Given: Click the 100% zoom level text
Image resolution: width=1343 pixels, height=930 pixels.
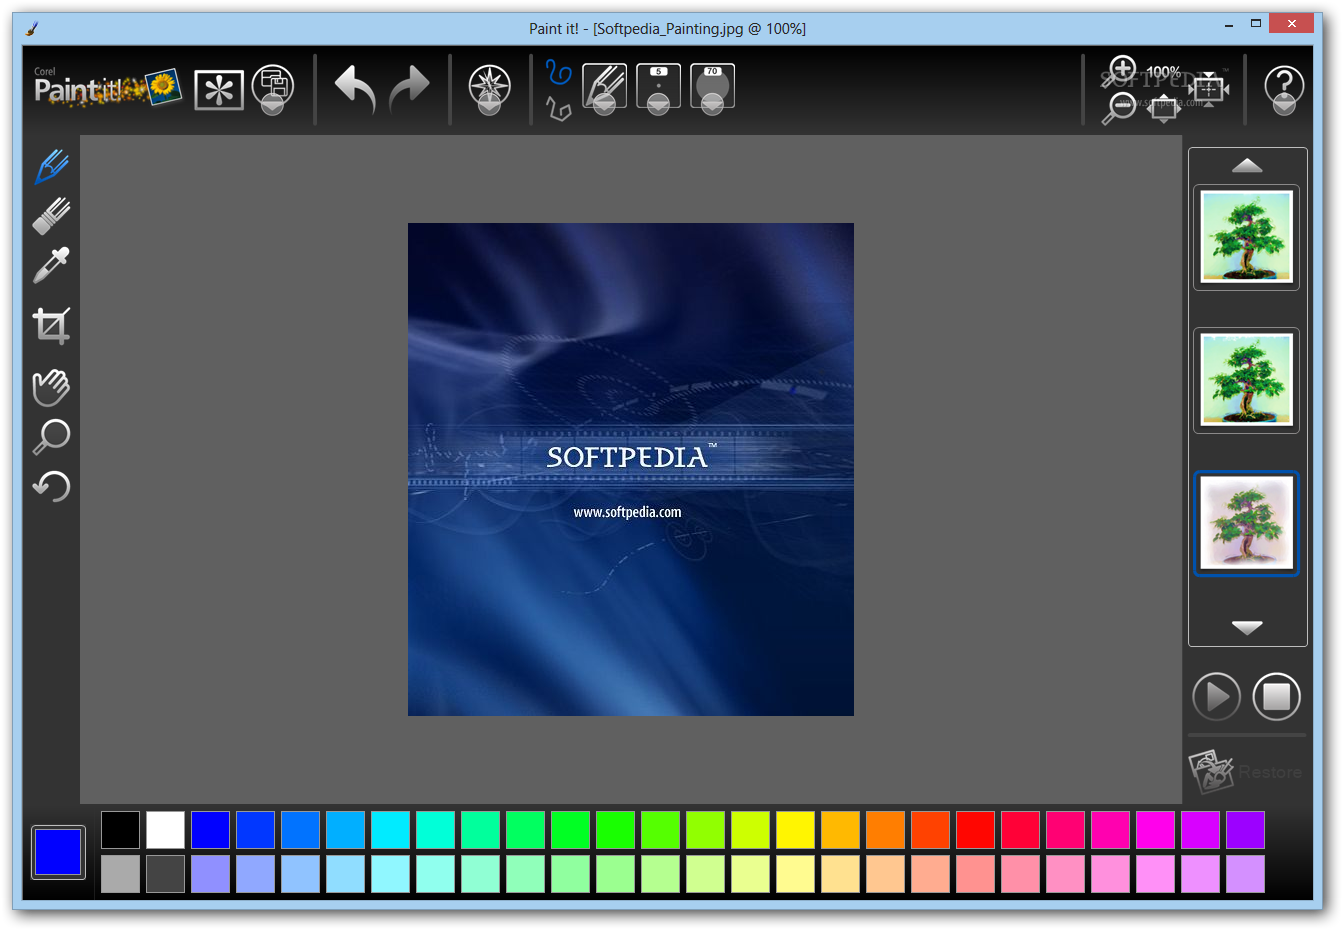Looking at the screenshot, I should click(x=1163, y=72).
